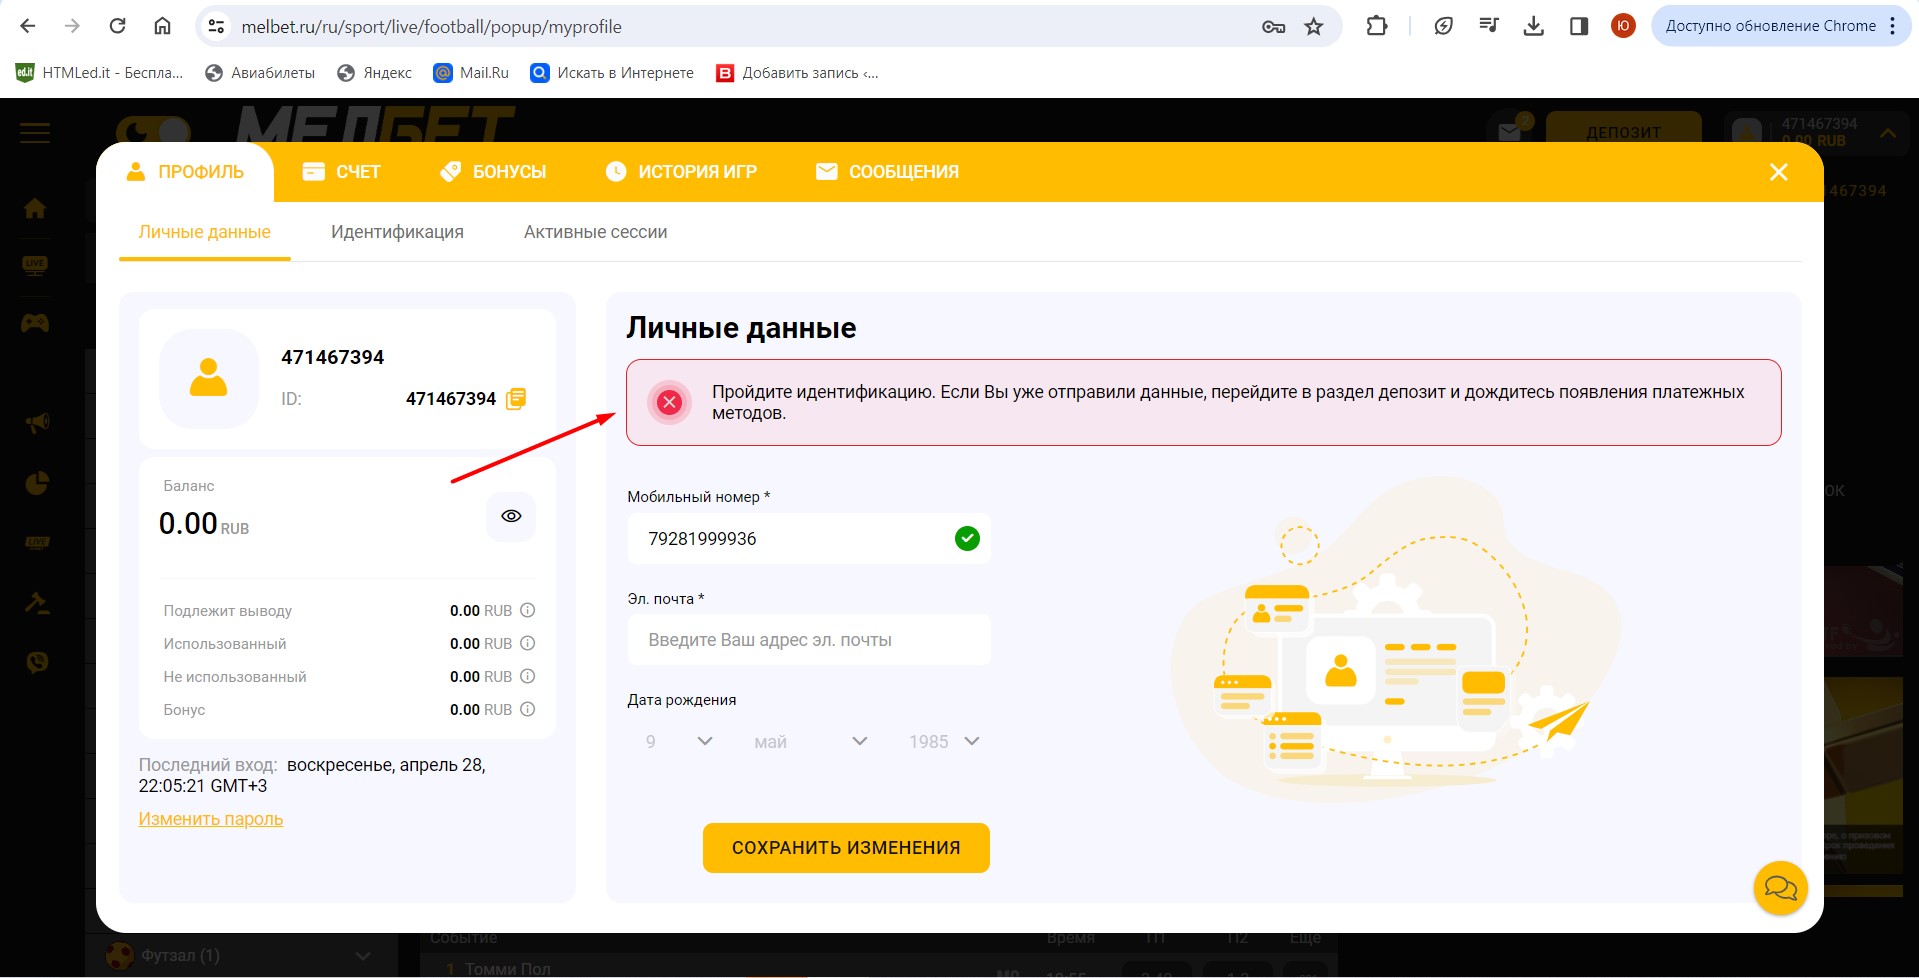Click info icon beside Использованный amount
This screenshot has height=978, width=1919.
click(528, 643)
